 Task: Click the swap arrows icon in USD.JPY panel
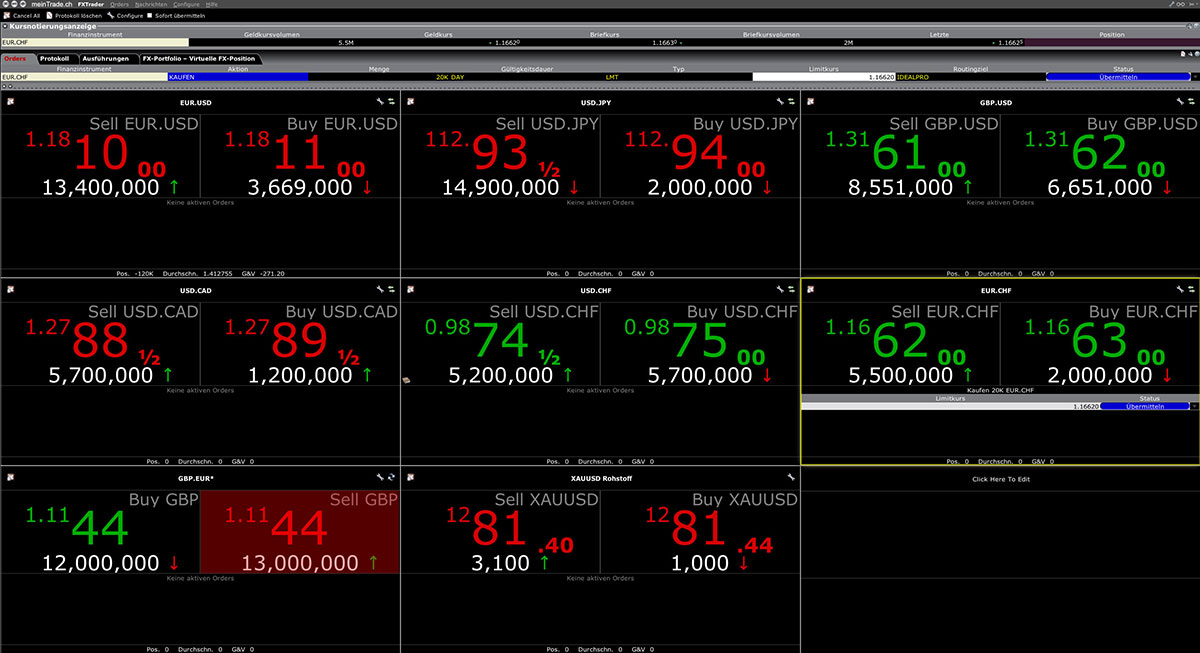click(791, 102)
